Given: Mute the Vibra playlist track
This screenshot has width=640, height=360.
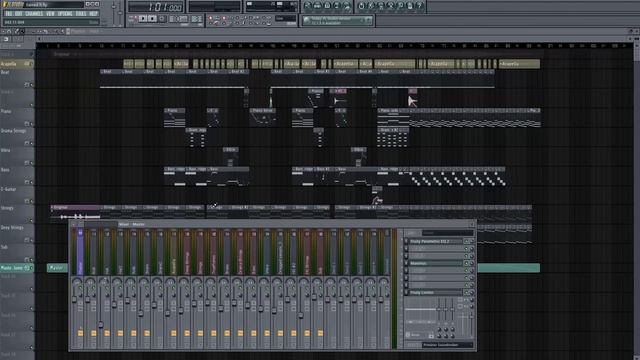Looking at the screenshot, I should (x=31, y=163).
